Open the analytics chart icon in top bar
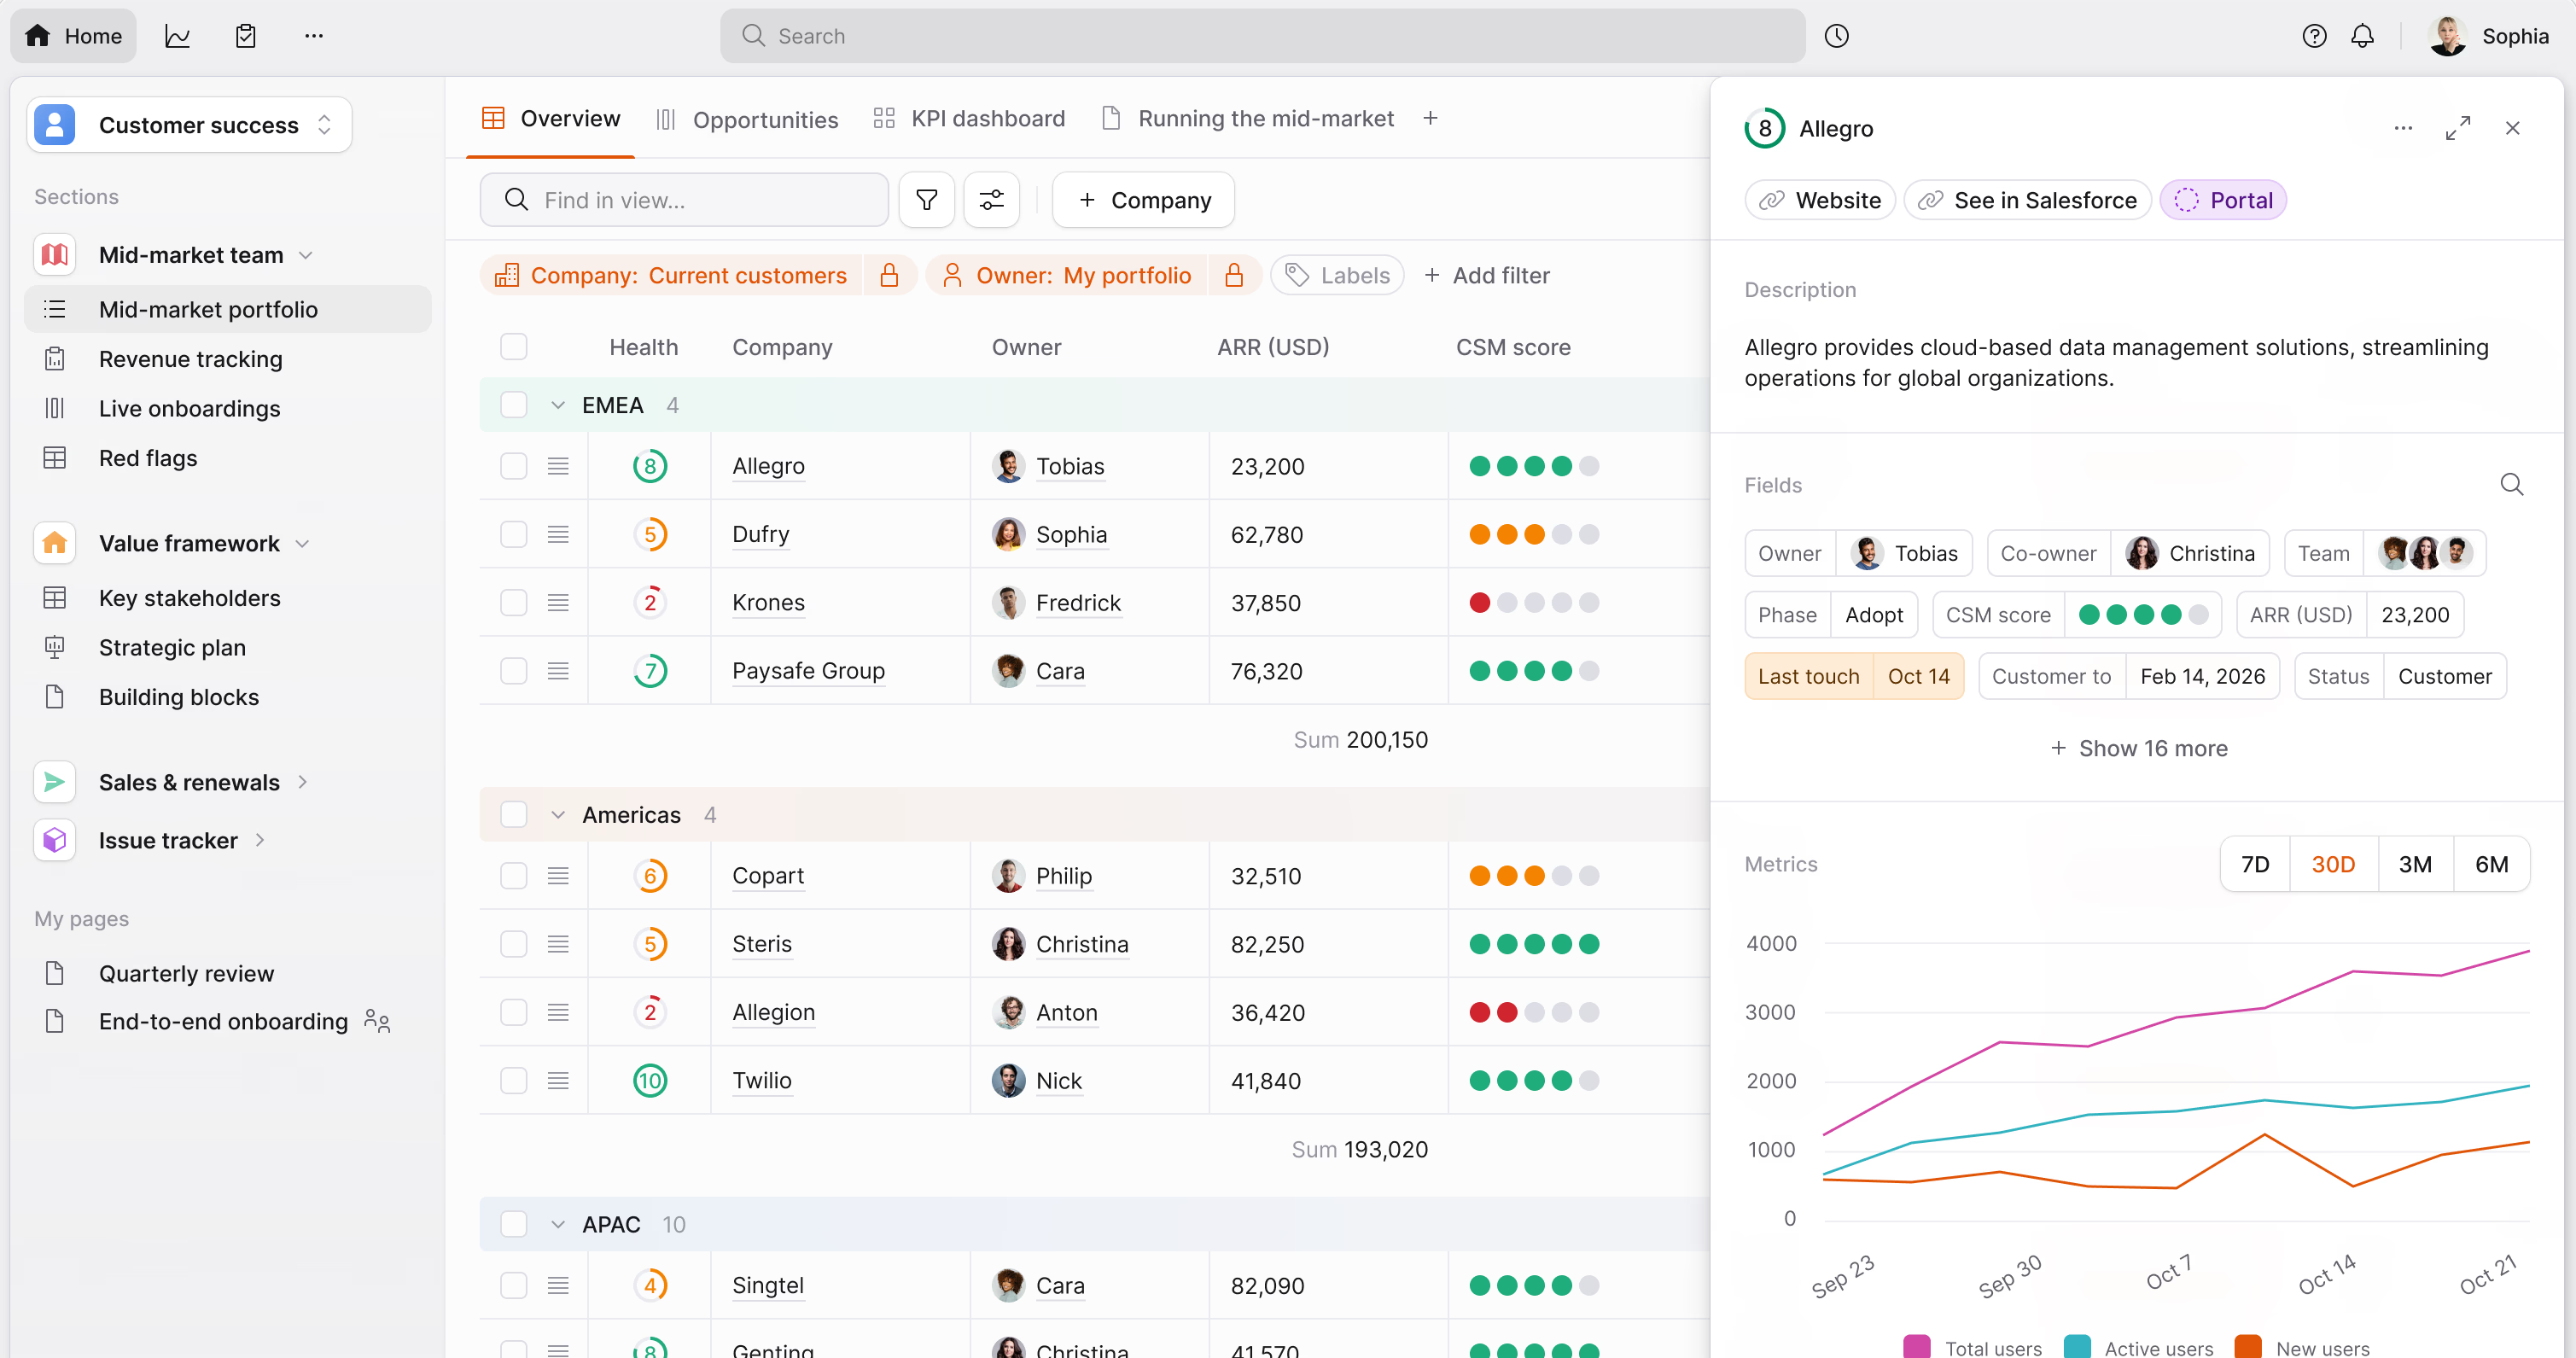 178,36
